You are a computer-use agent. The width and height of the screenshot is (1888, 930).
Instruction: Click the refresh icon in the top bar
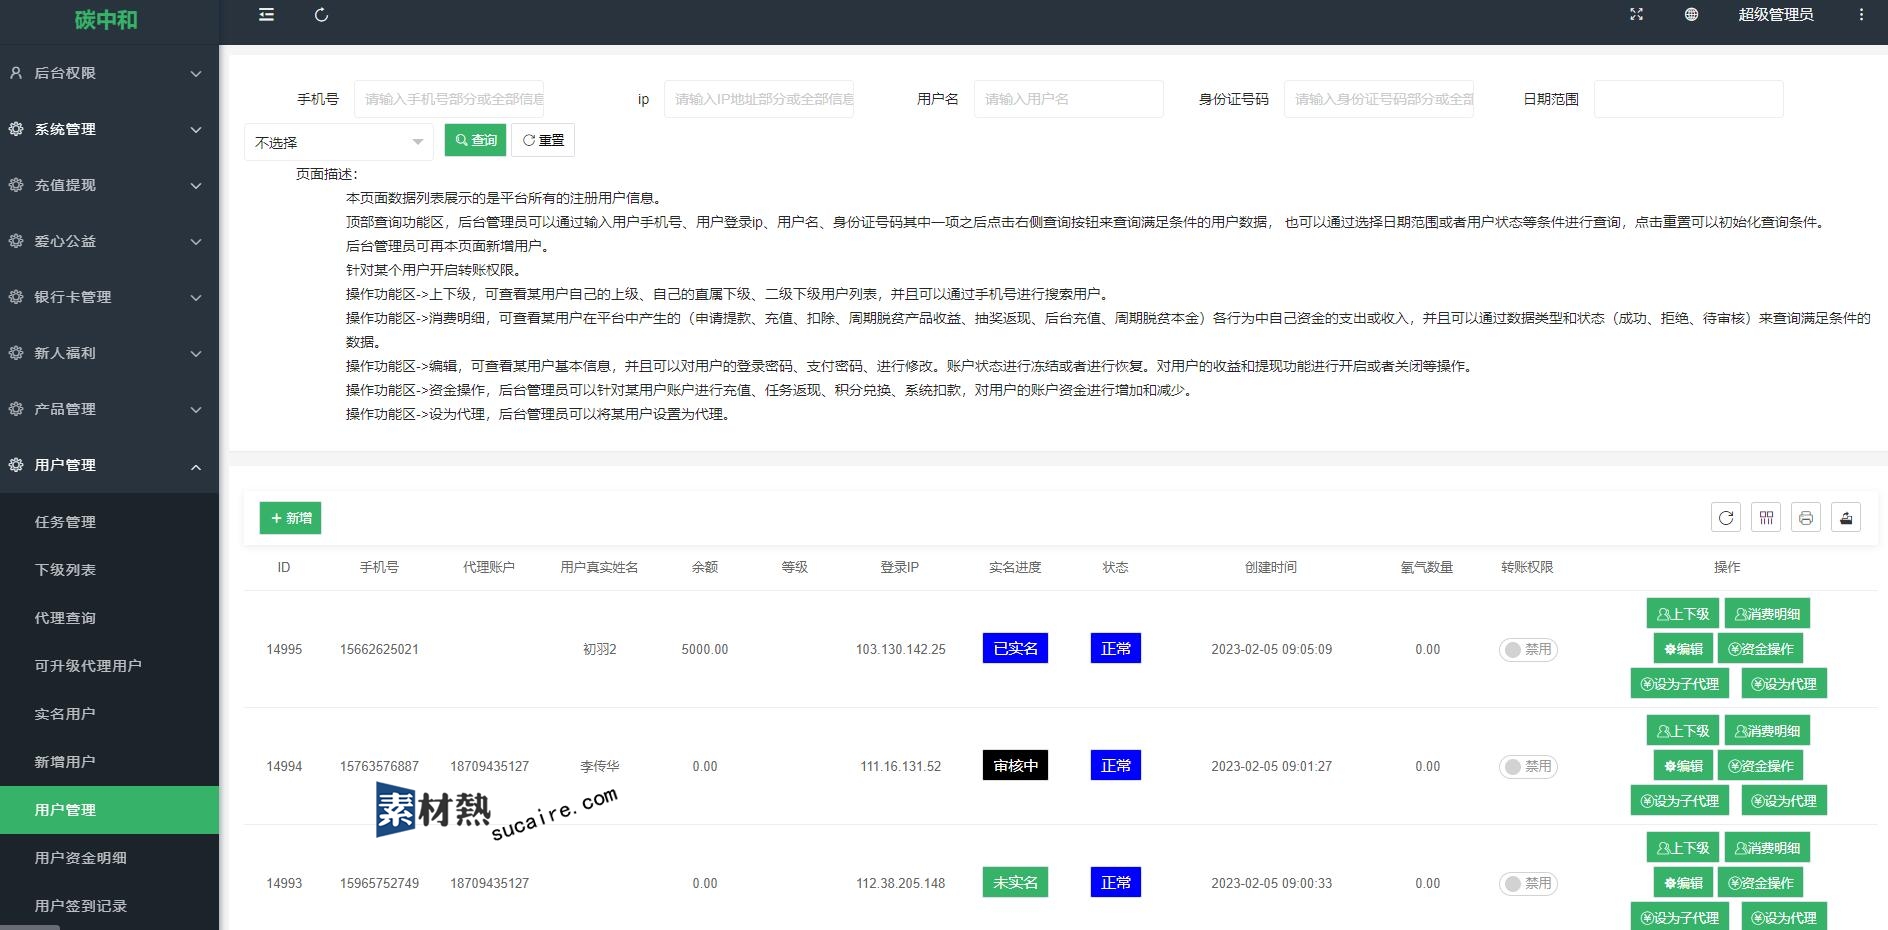pyautogui.click(x=321, y=15)
